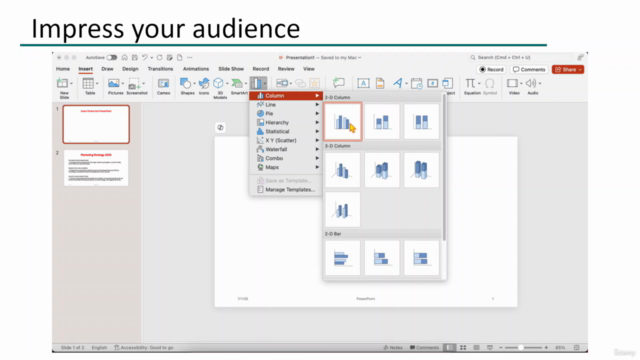
Task: Click the Equation pi icon
Action: tap(470, 83)
